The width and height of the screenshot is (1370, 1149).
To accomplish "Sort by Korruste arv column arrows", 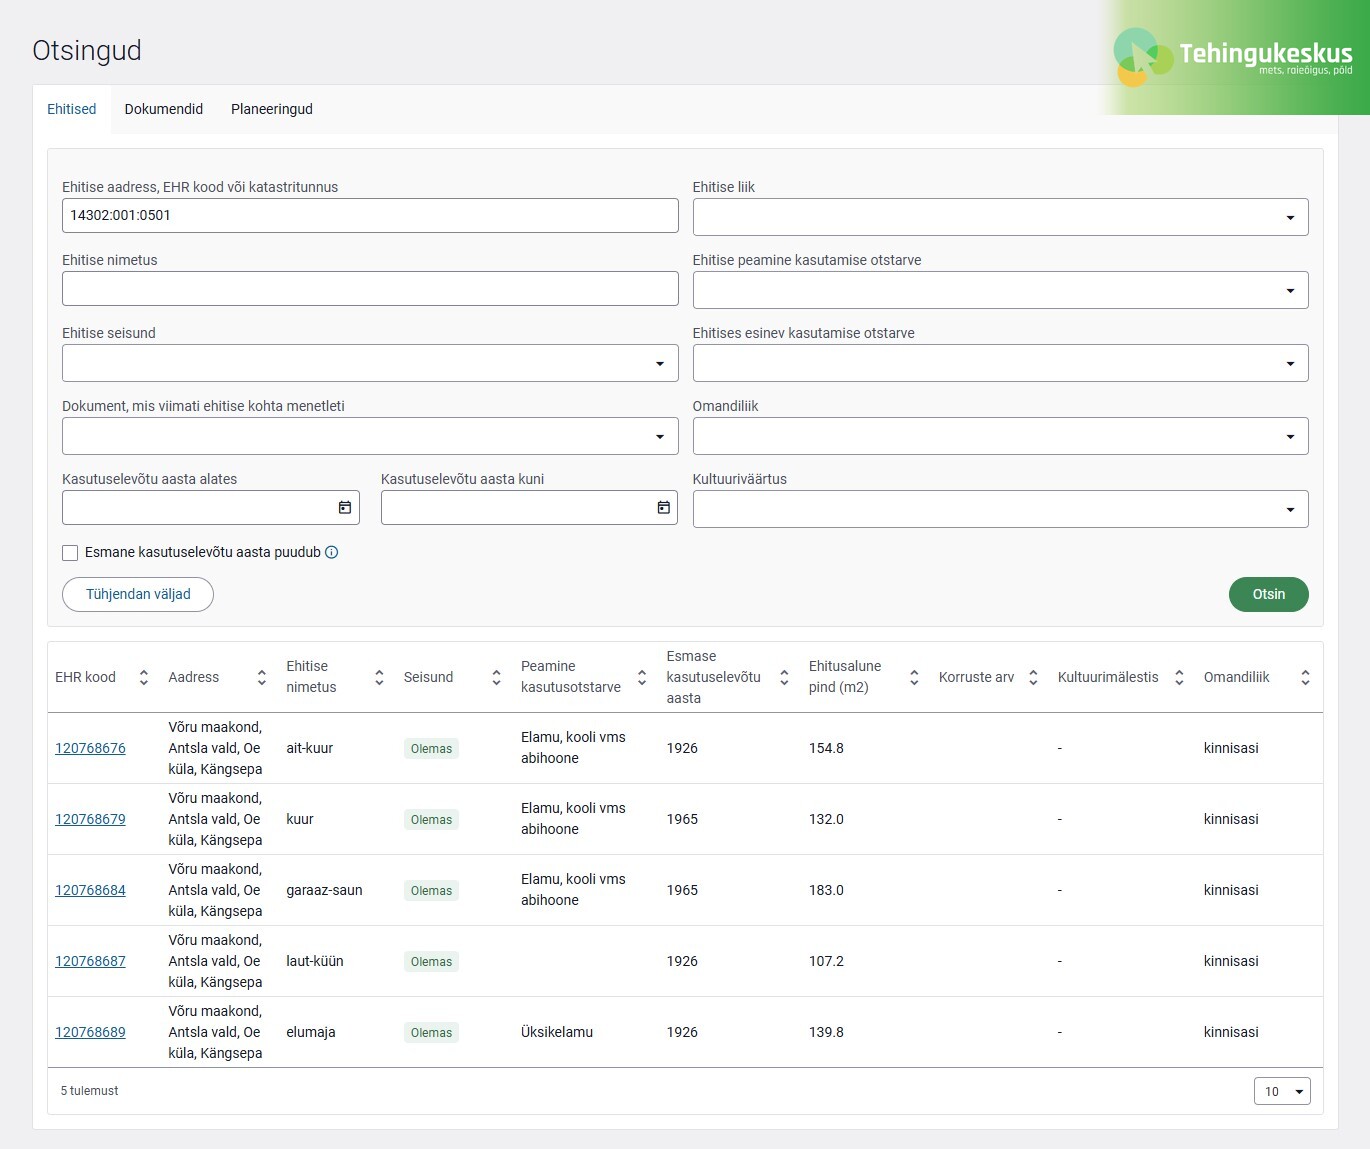I will pos(1034,678).
